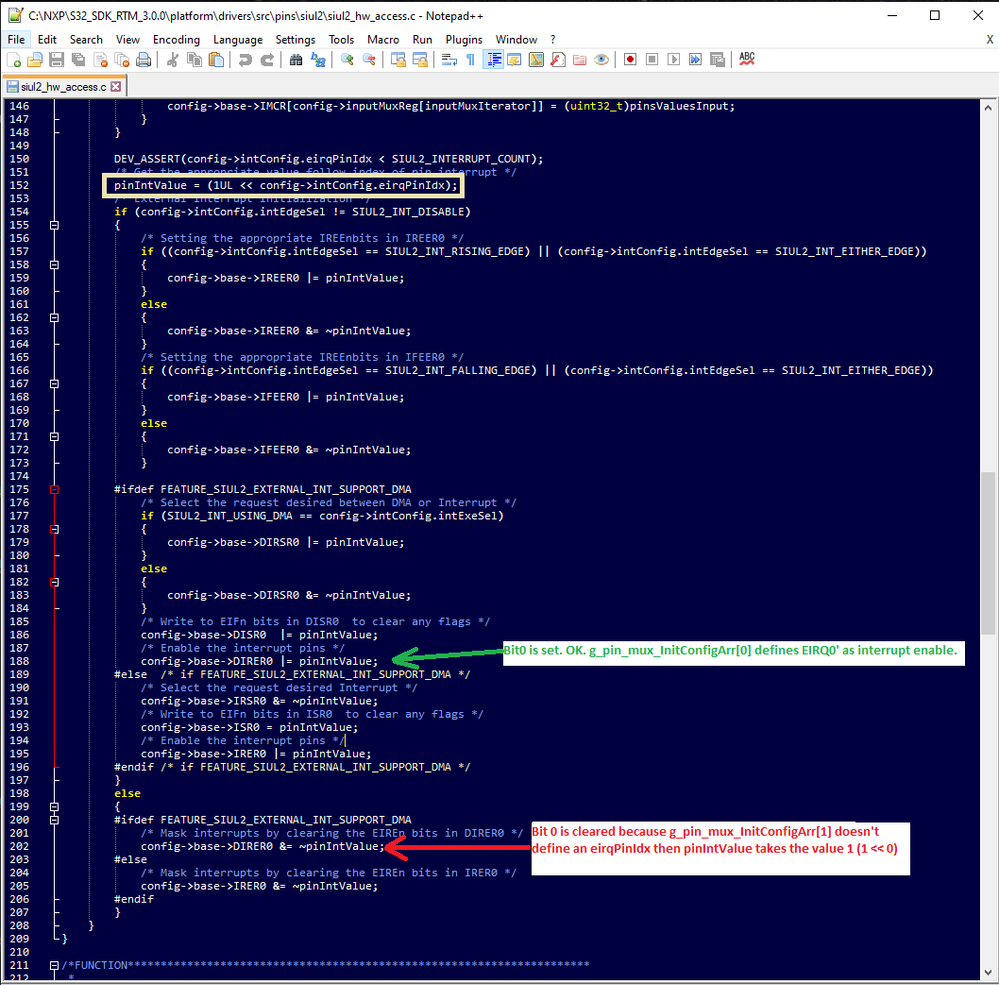Open the ? help menu

552,40
